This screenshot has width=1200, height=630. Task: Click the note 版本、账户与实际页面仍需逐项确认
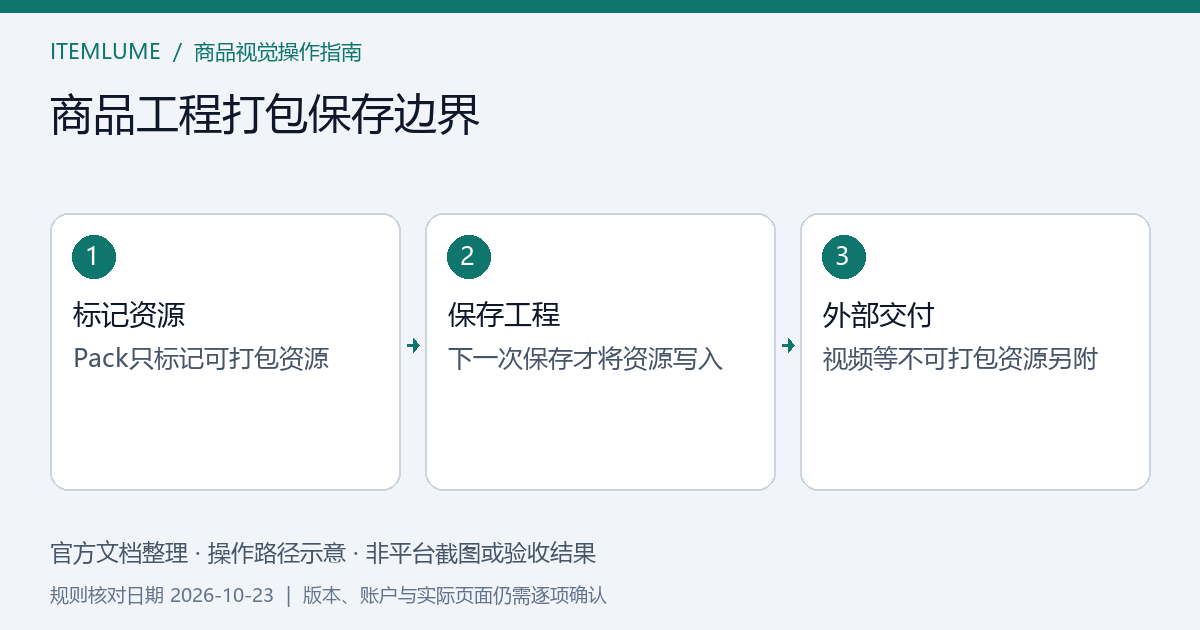pos(455,596)
